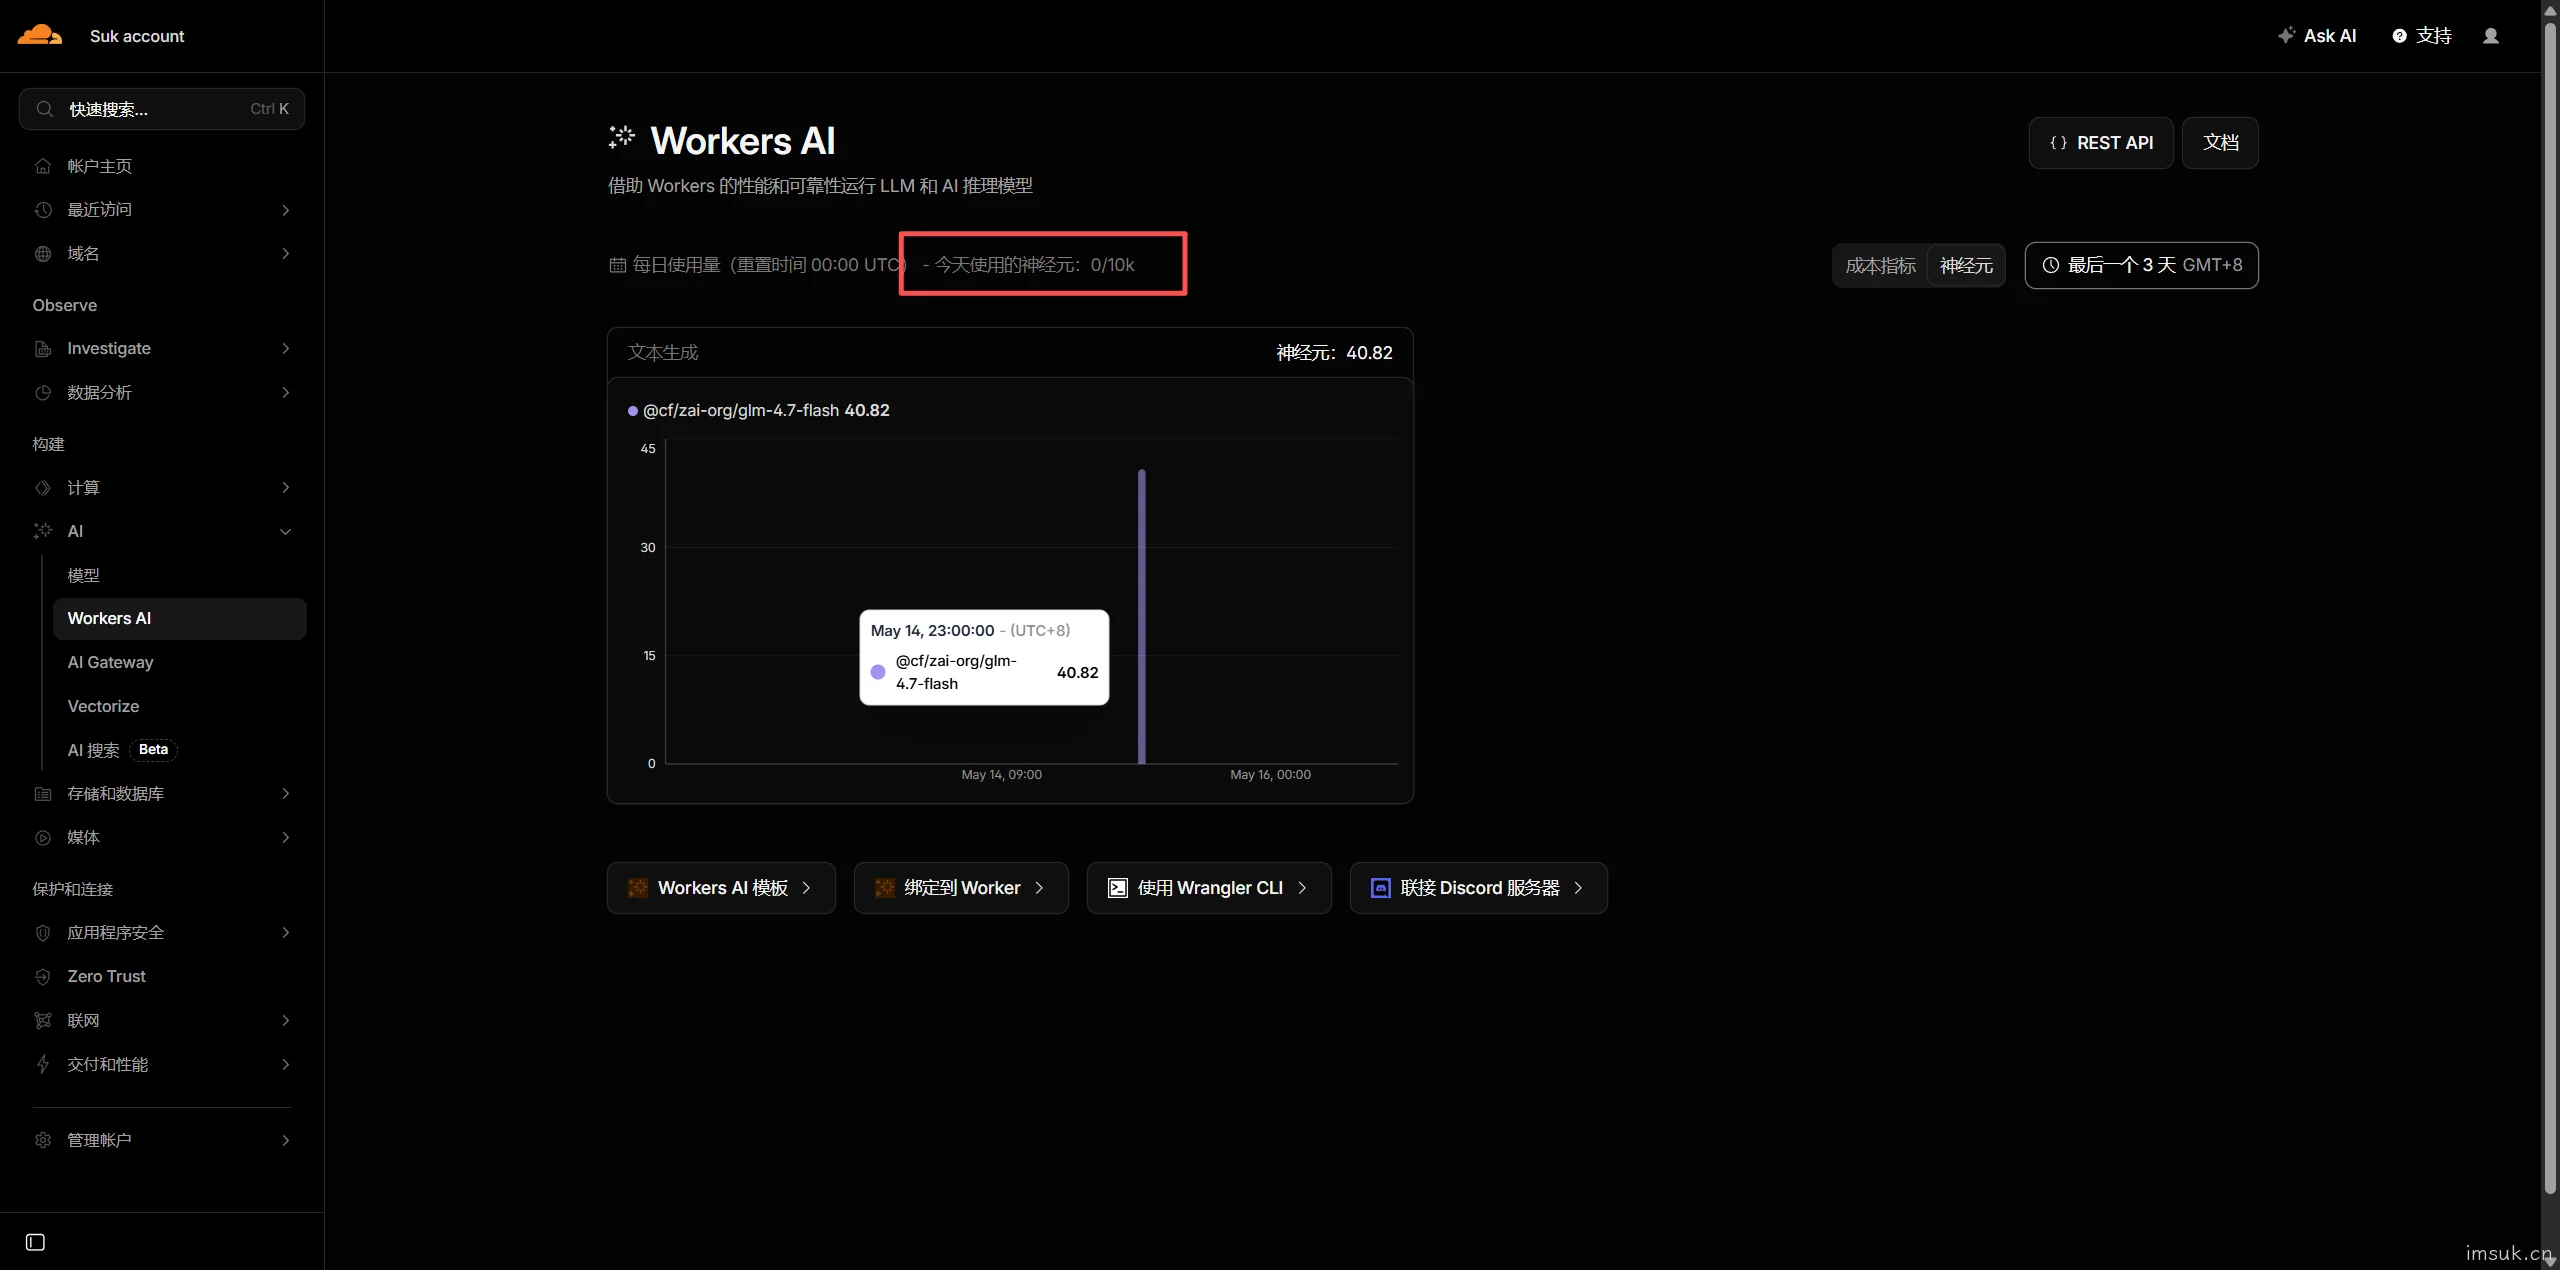Image resolution: width=2560 pixels, height=1270 pixels.
Task: Click the Discord server icon
Action: 1380,888
